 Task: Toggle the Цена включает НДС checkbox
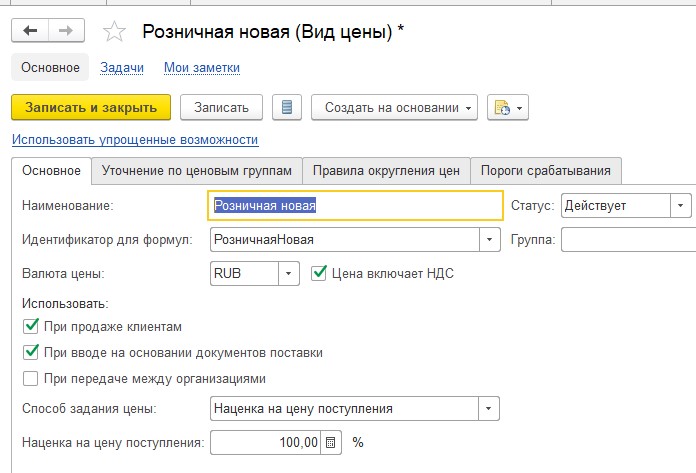point(319,273)
